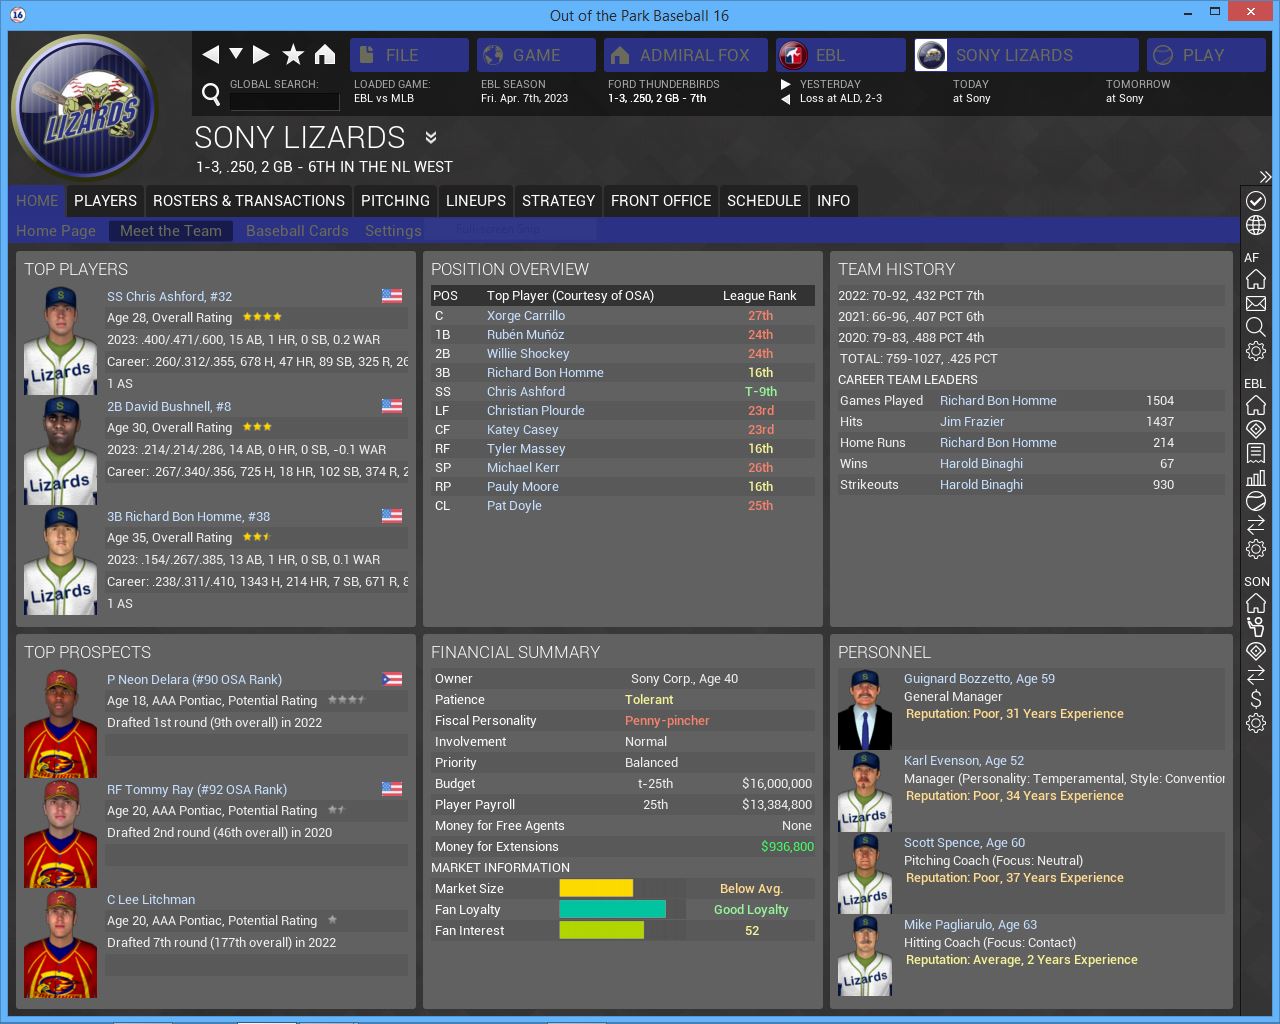Click the next-day arrow beside YESTERDAY
Viewport: 1280px width, 1024px height.
coord(786,84)
